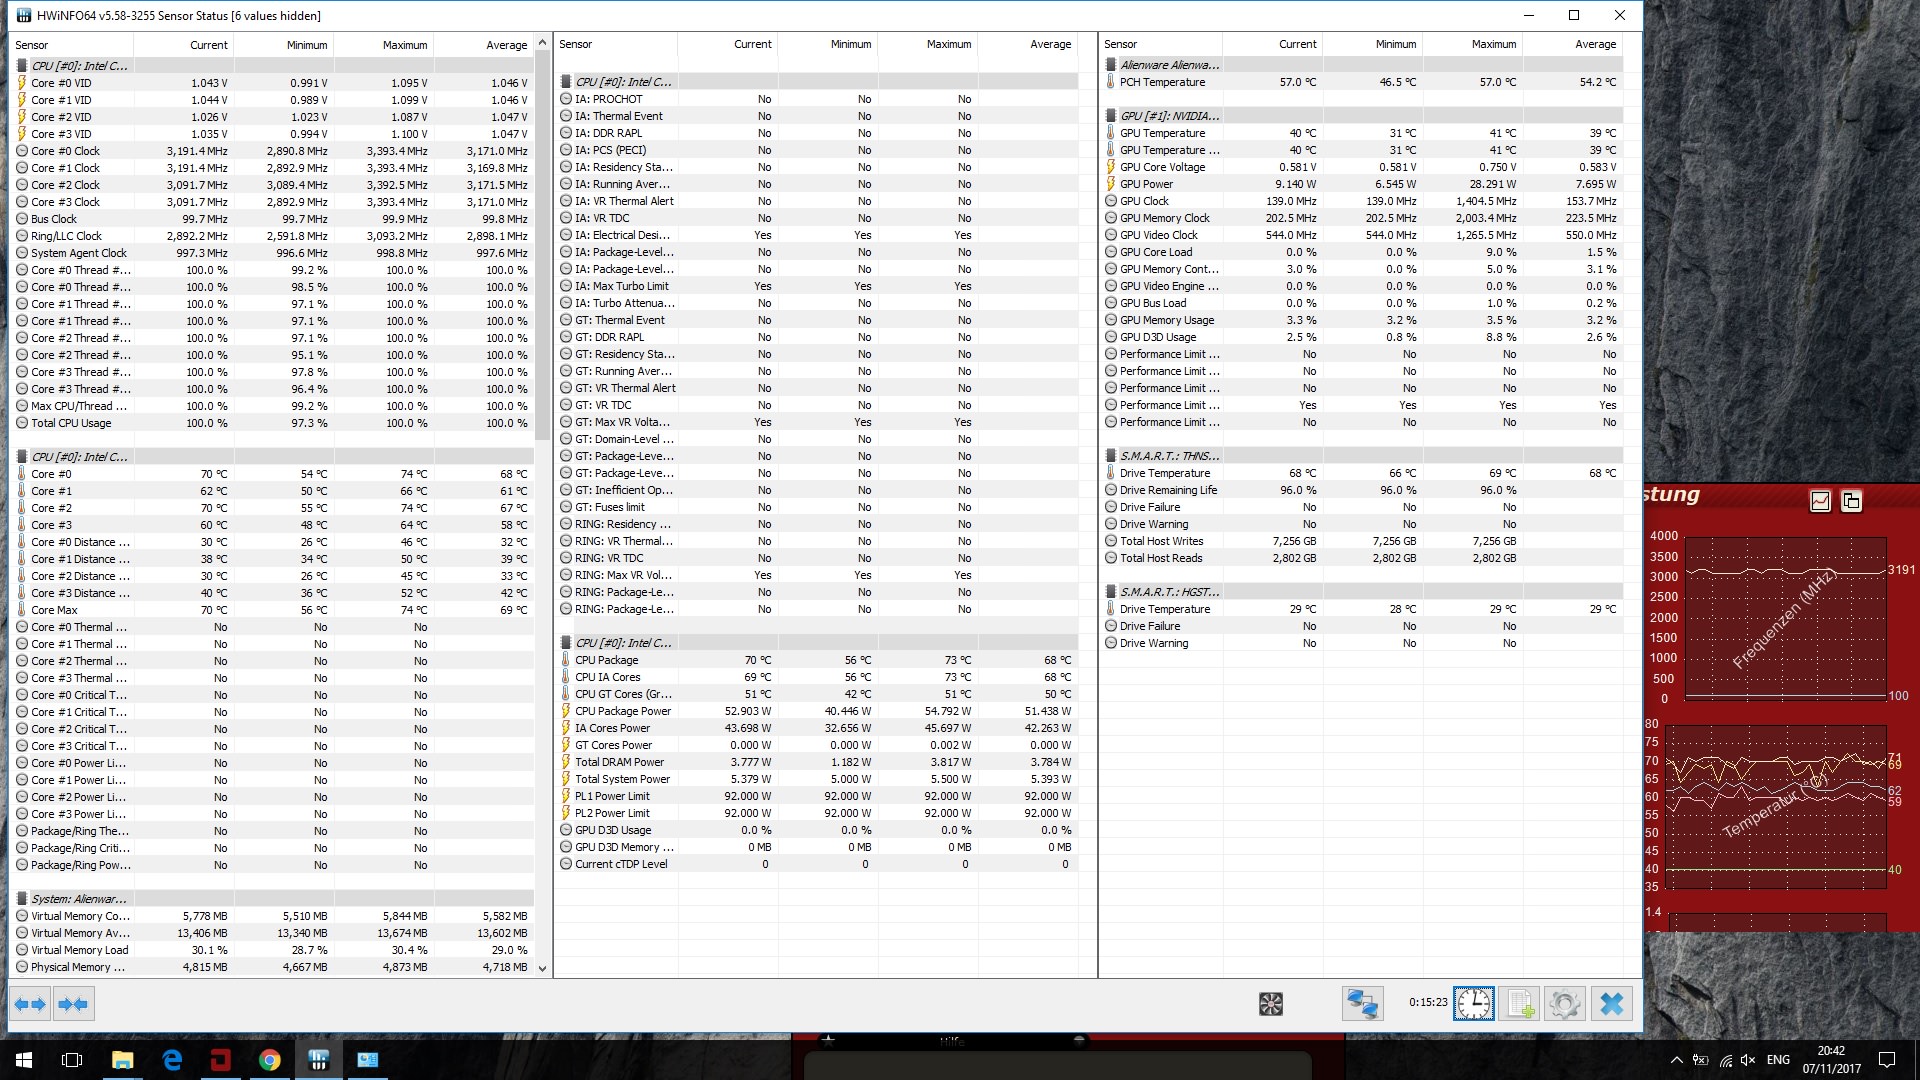
Task: Click the Average column header in right panel
Action: click(1571, 44)
